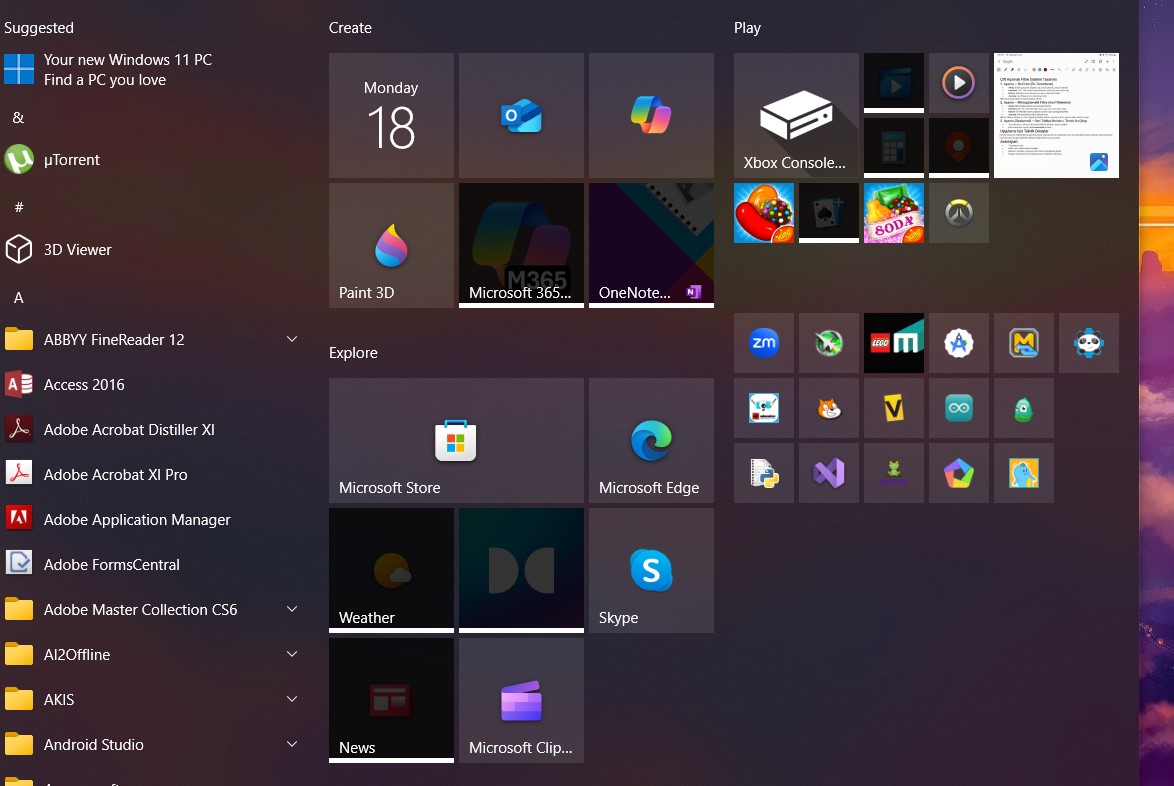
Task: Click the Explore group heading
Action: [x=353, y=353]
